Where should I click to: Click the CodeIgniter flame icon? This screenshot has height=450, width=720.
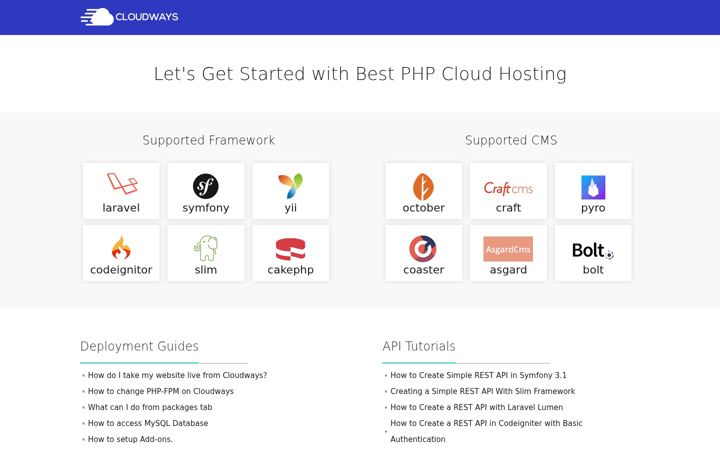[x=121, y=248]
